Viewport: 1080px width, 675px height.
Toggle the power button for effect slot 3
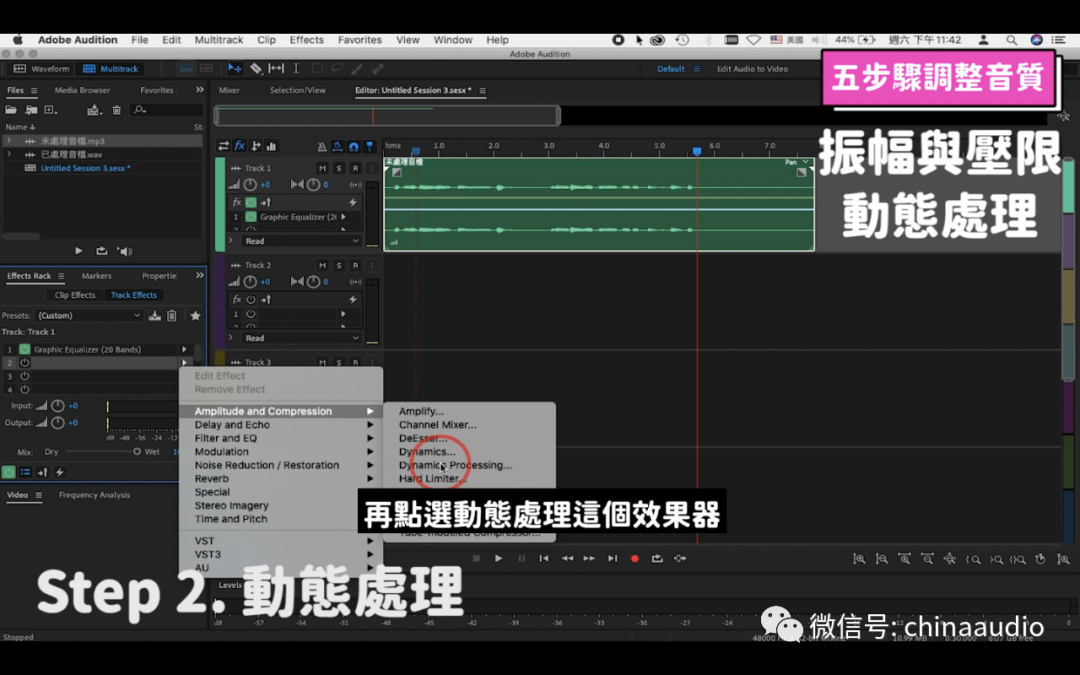tap(25, 376)
